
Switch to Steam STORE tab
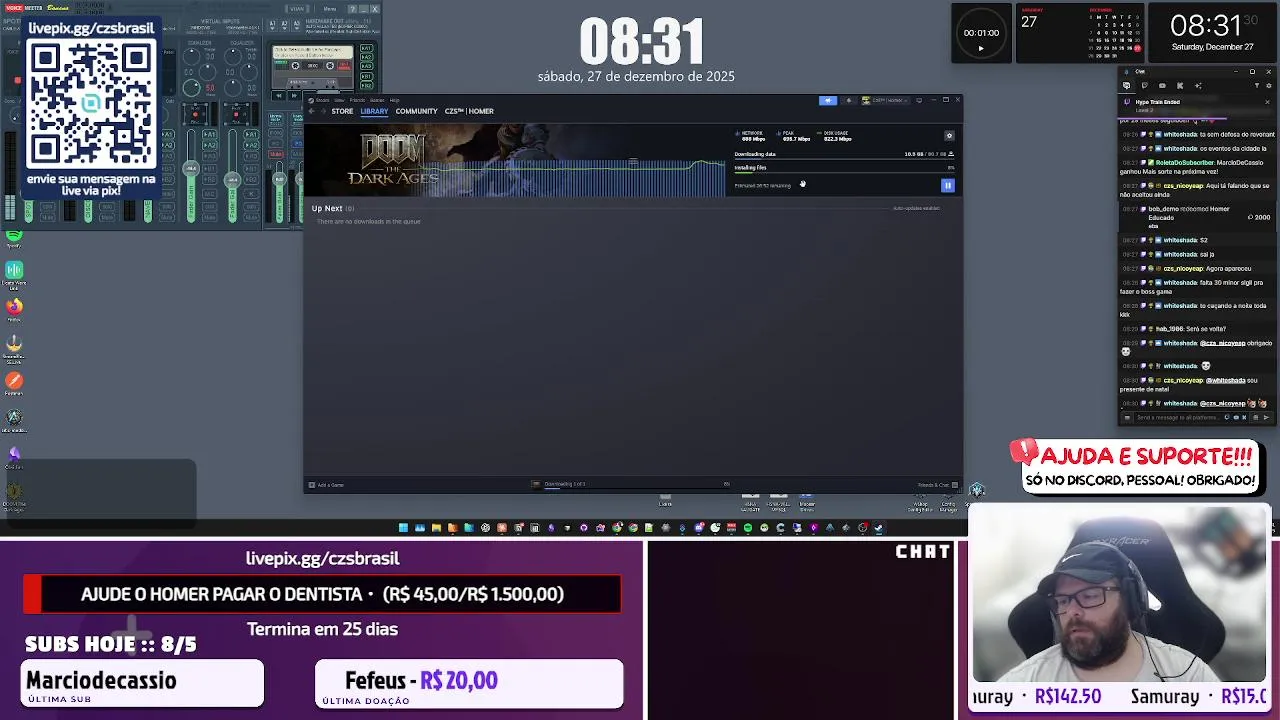(342, 111)
